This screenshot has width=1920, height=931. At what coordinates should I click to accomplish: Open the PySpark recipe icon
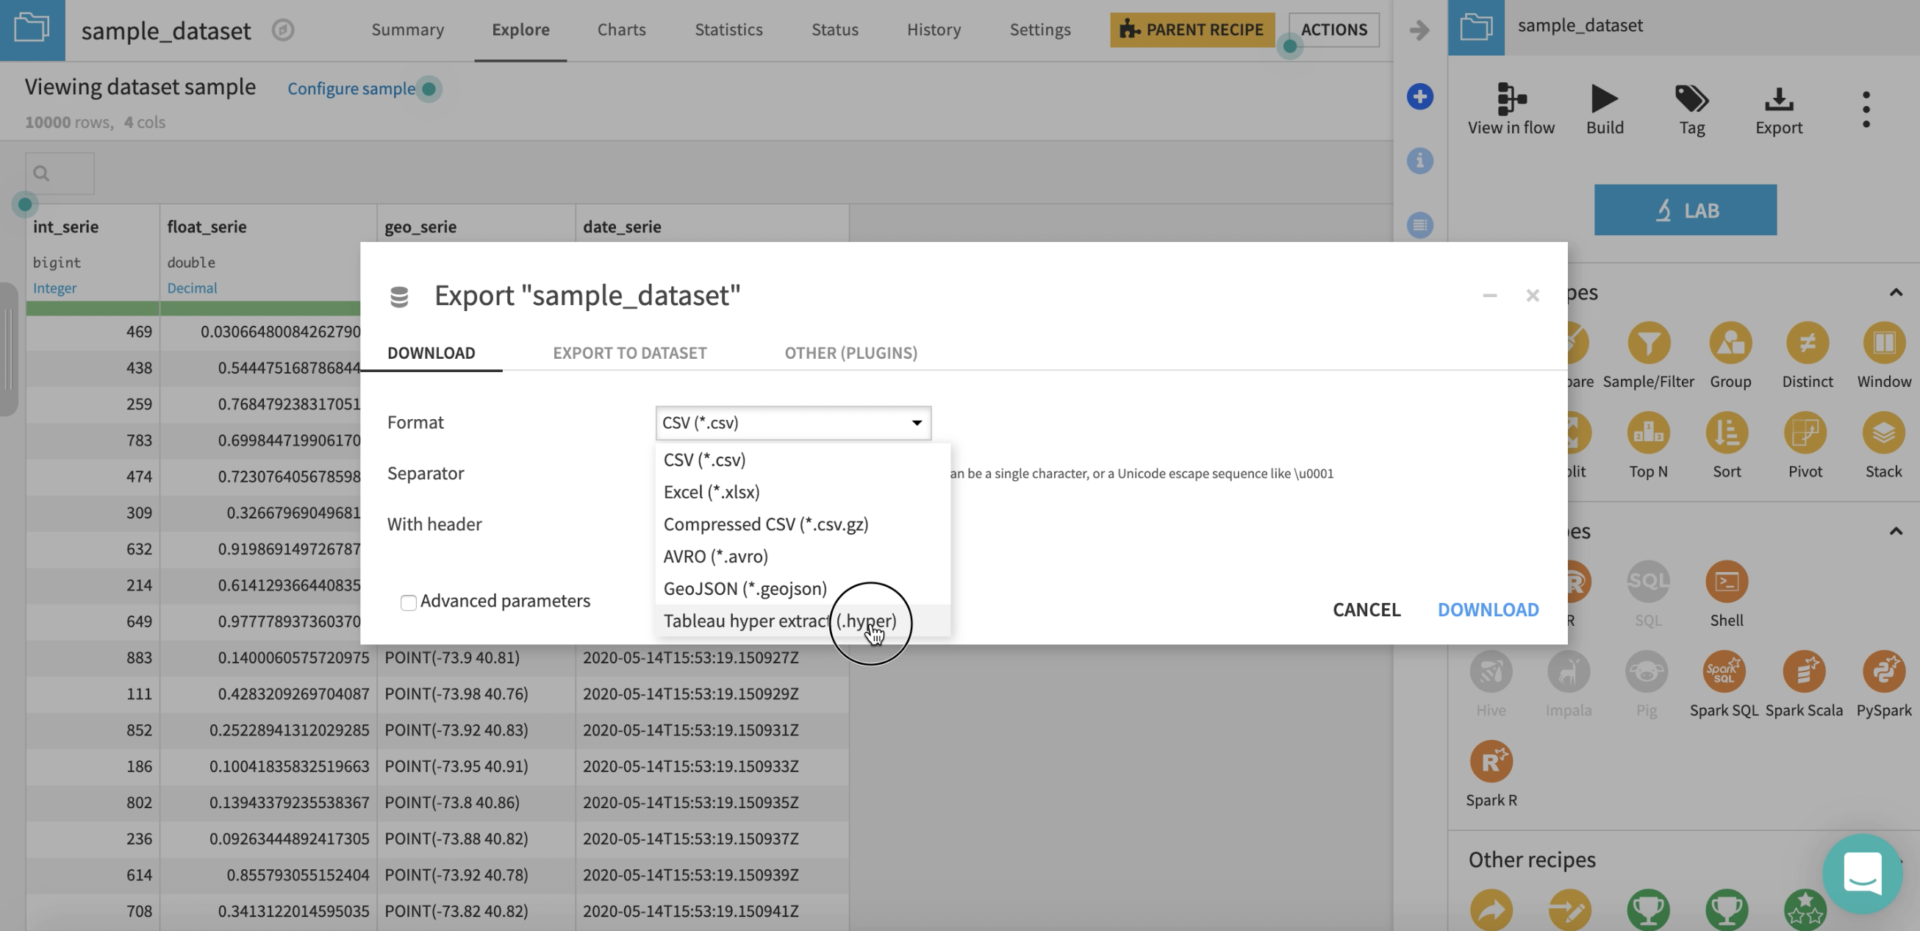tap(1883, 672)
